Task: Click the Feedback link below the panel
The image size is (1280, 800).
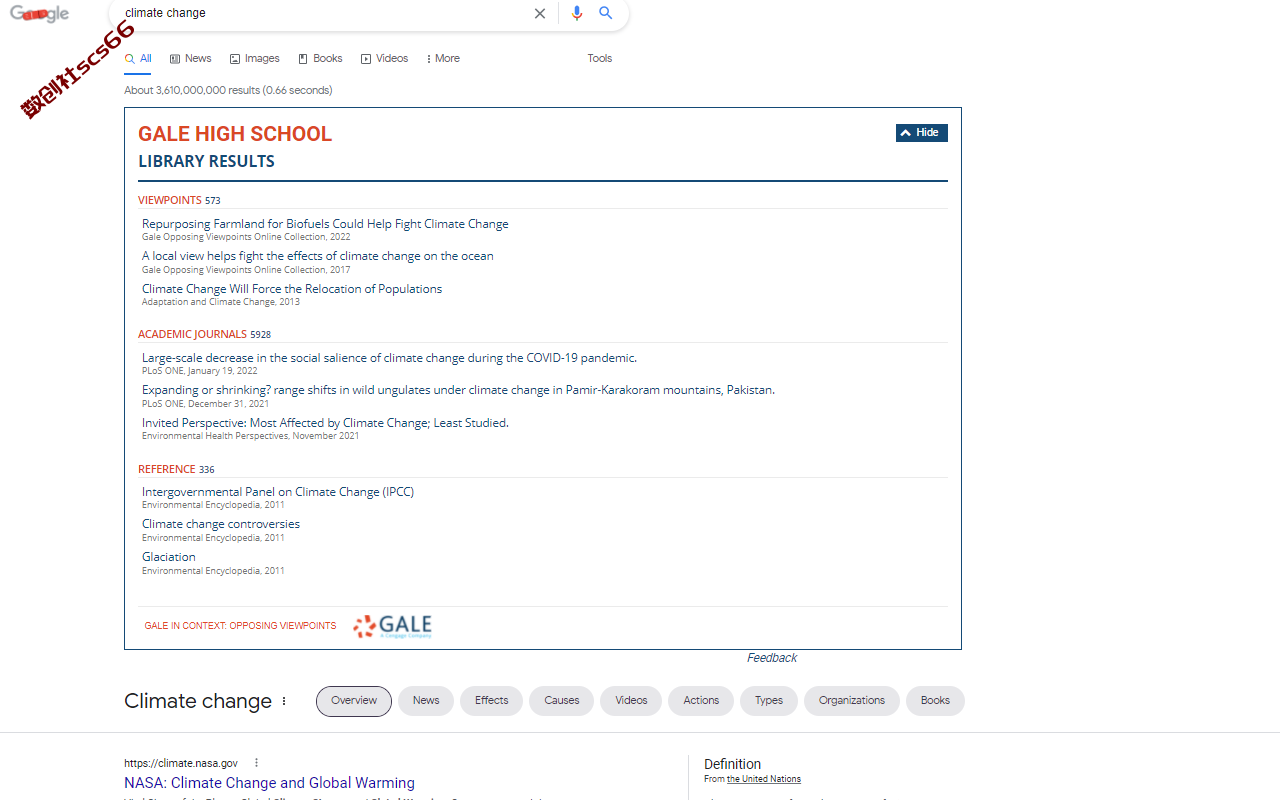Action: click(772, 658)
